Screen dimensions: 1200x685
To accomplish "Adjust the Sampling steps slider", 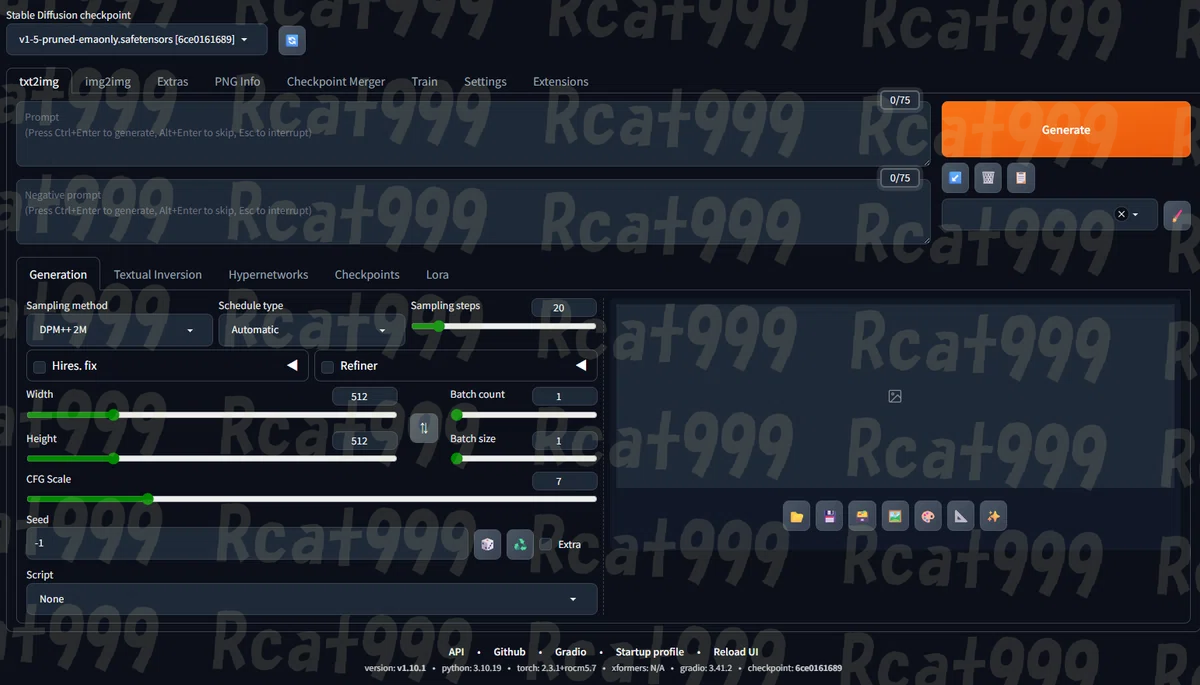I will click(x=503, y=326).
